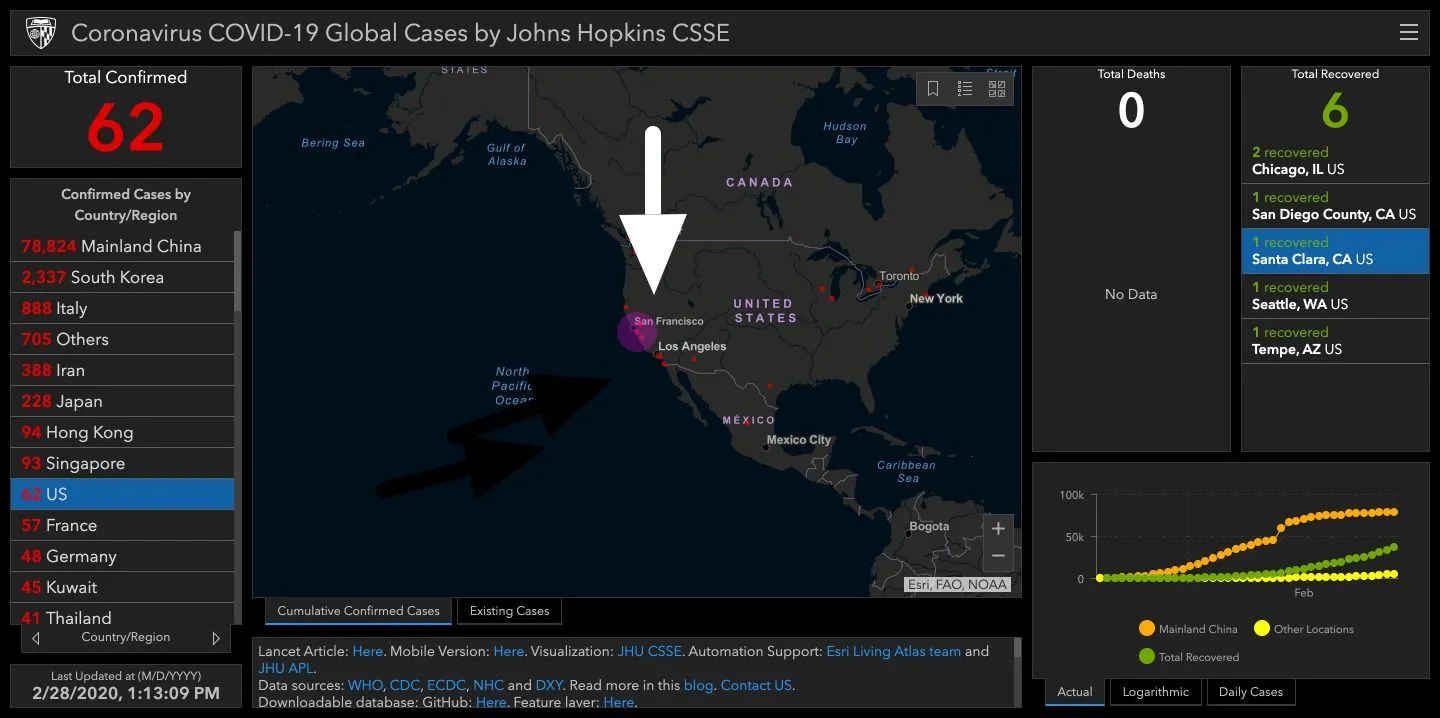Zoom out on the map
The image size is (1440, 718).
click(997, 556)
